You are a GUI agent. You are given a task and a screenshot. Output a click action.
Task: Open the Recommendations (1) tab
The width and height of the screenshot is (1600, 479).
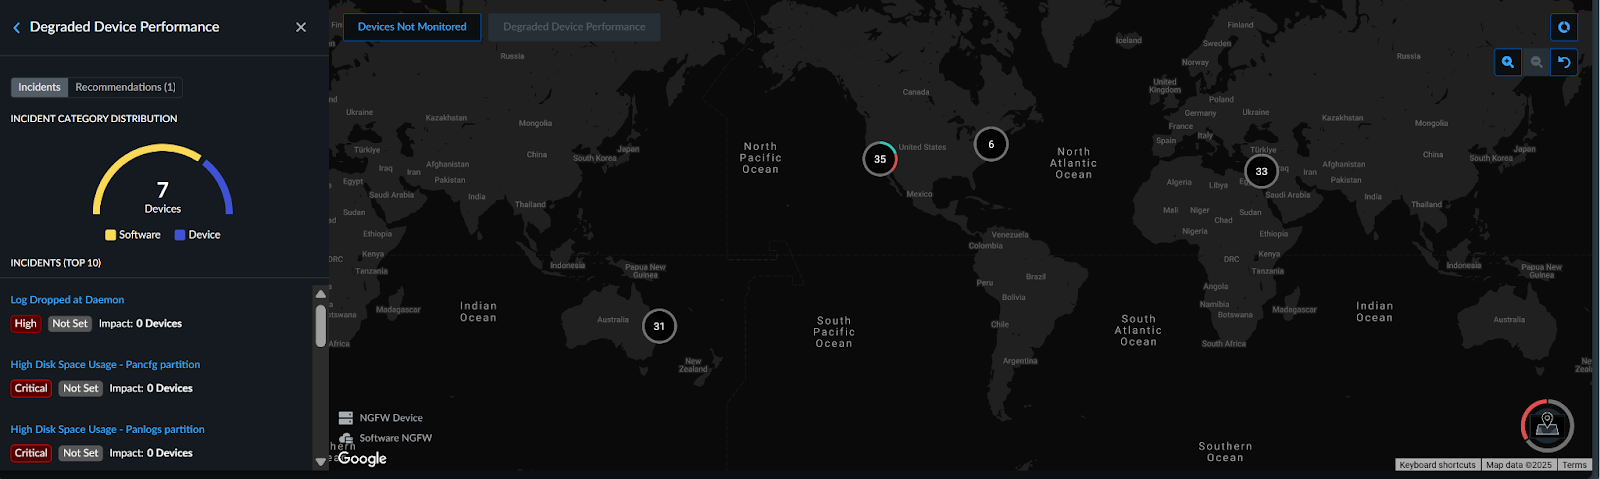click(x=125, y=87)
